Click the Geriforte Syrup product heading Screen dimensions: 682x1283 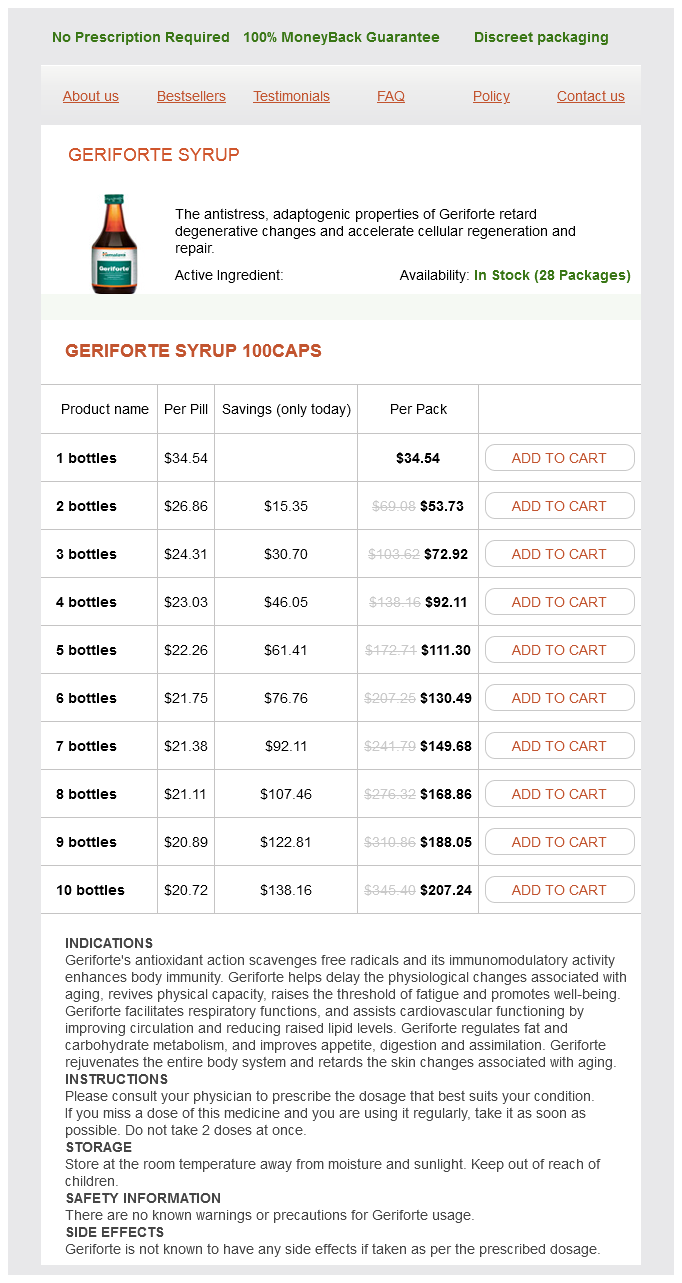(154, 155)
